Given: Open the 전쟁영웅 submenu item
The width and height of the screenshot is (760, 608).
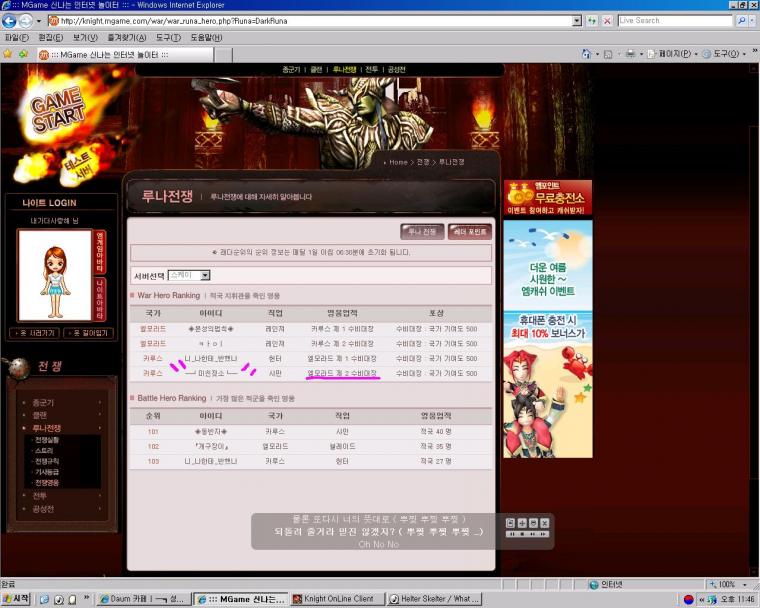Looking at the screenshot, I should click(47, 482).
